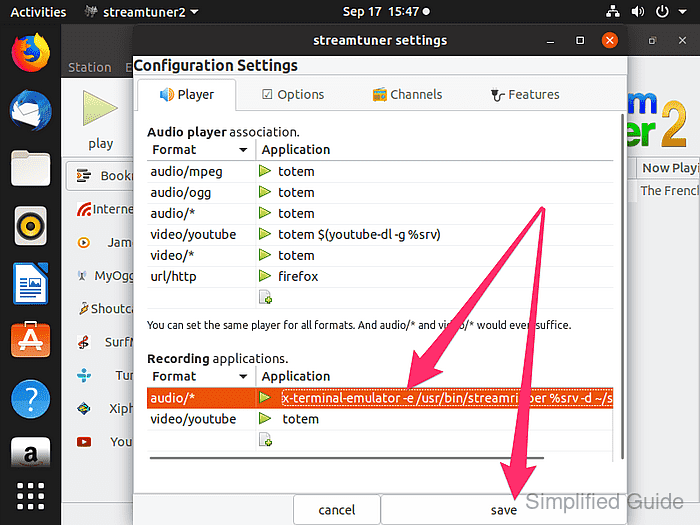Switch to the Channels tab

[407, 95]
